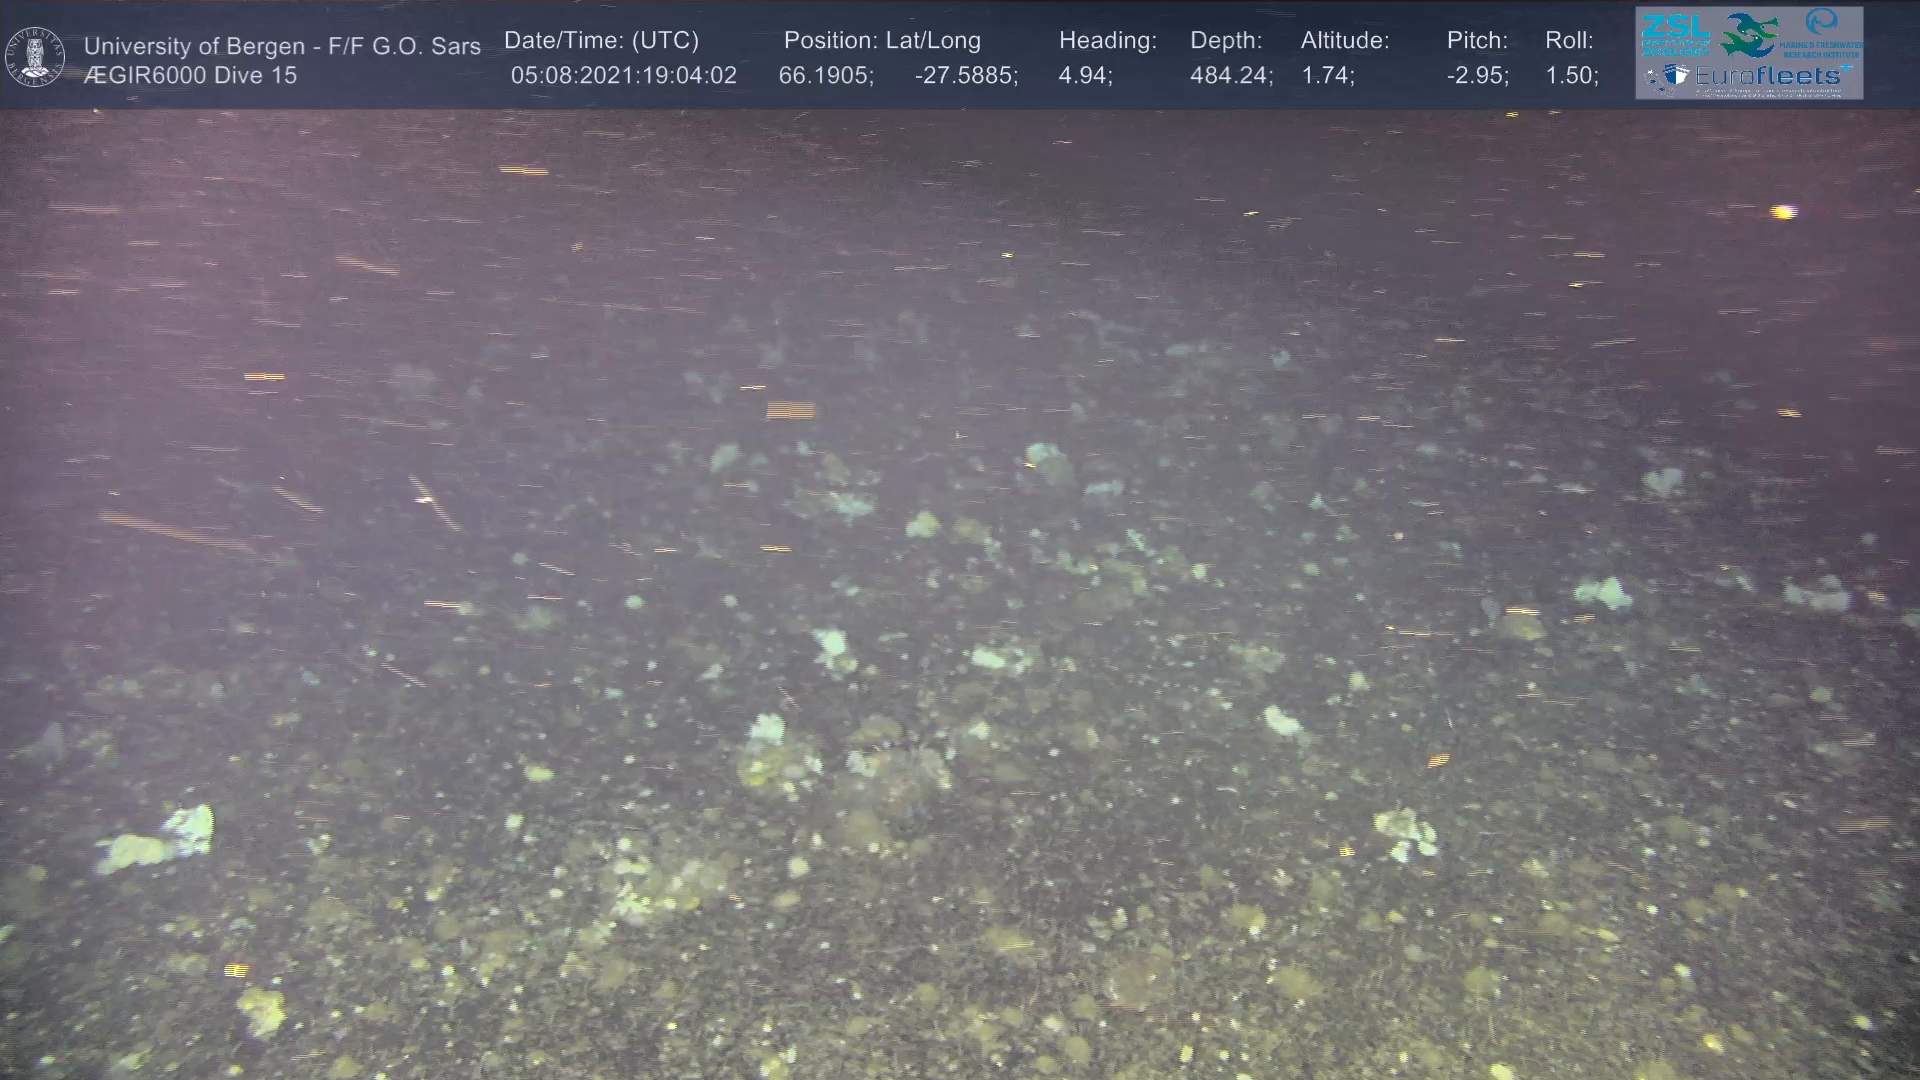Click the Eurofleets+ wordmark
Image resolution: width=1920 pixels, height=1080 pixels.
(x=1768, y=76)
